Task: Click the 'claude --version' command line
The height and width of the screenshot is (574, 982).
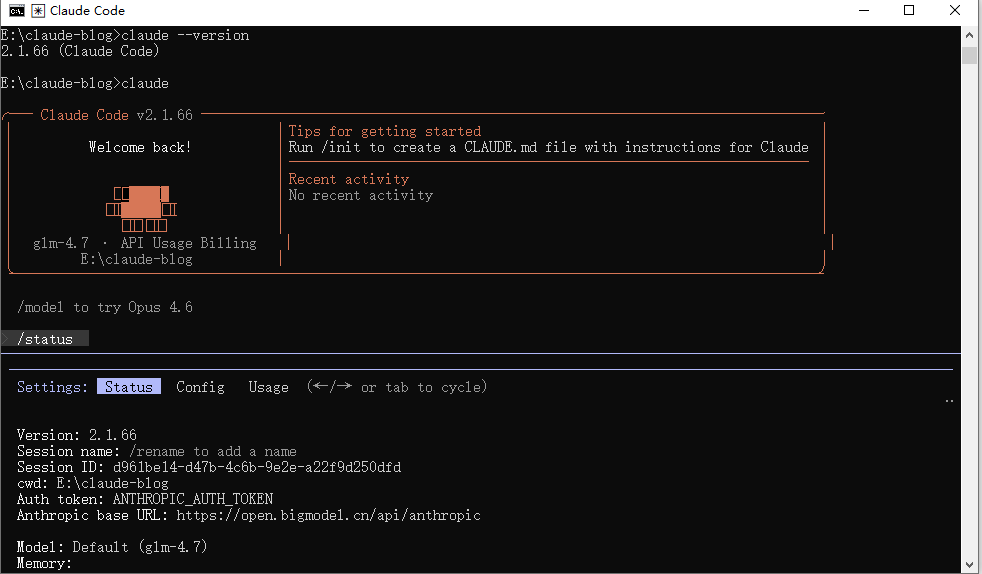Action: pos(125,35)
